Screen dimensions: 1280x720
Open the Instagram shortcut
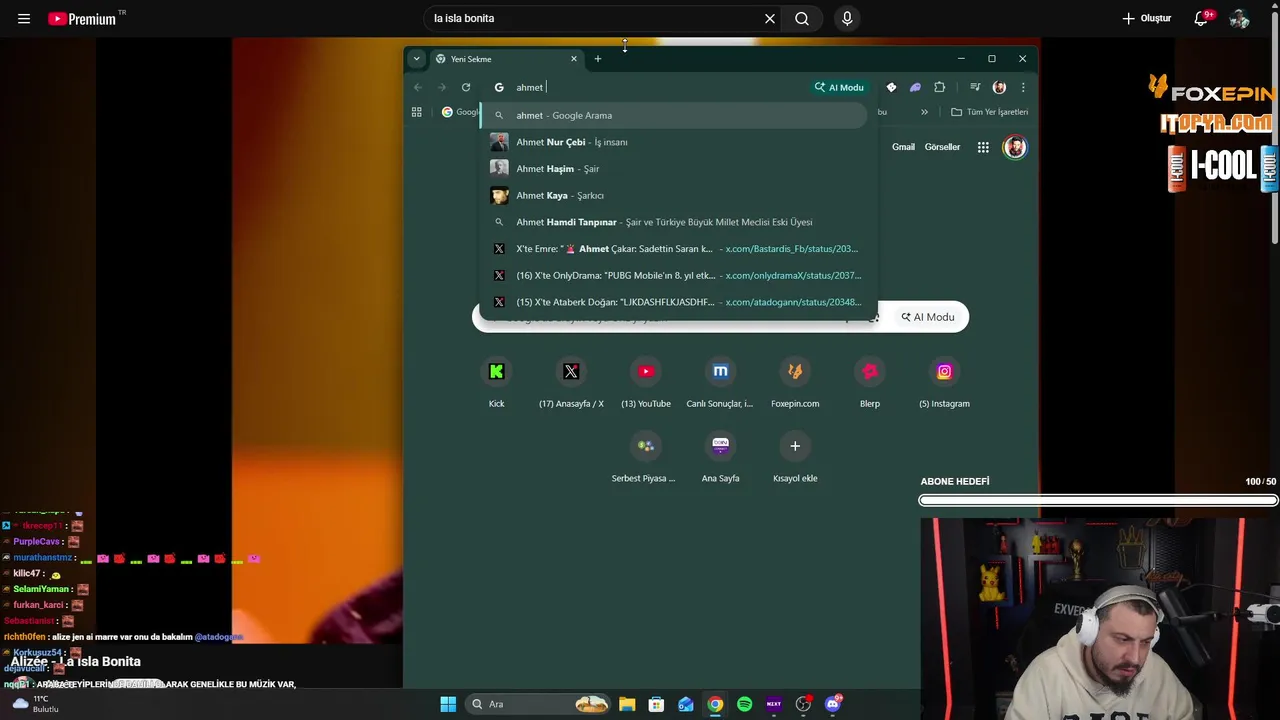(944, 383)
